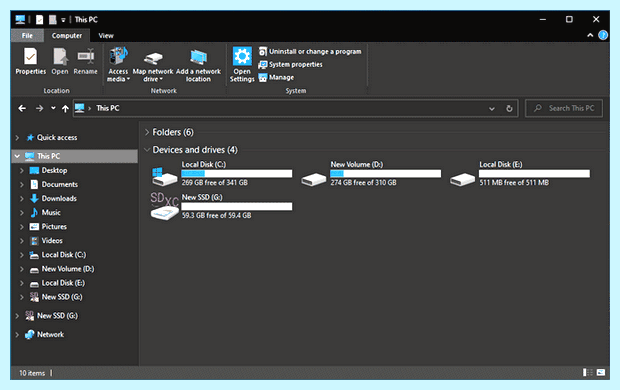
Task: Click title bar properties quick icon
Action: click(39, 19)
